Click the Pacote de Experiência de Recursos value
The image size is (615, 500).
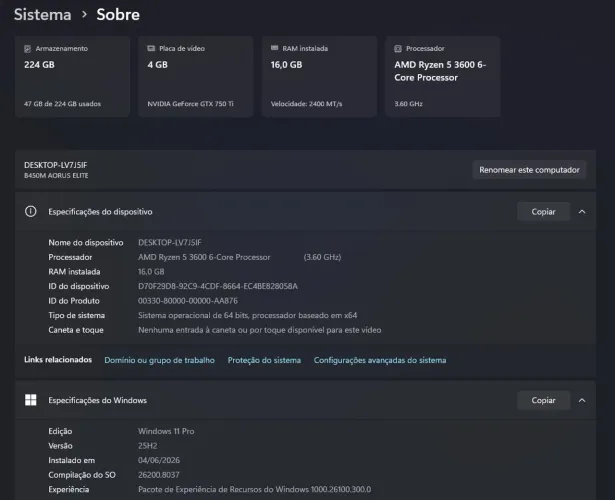pos(255,489)
